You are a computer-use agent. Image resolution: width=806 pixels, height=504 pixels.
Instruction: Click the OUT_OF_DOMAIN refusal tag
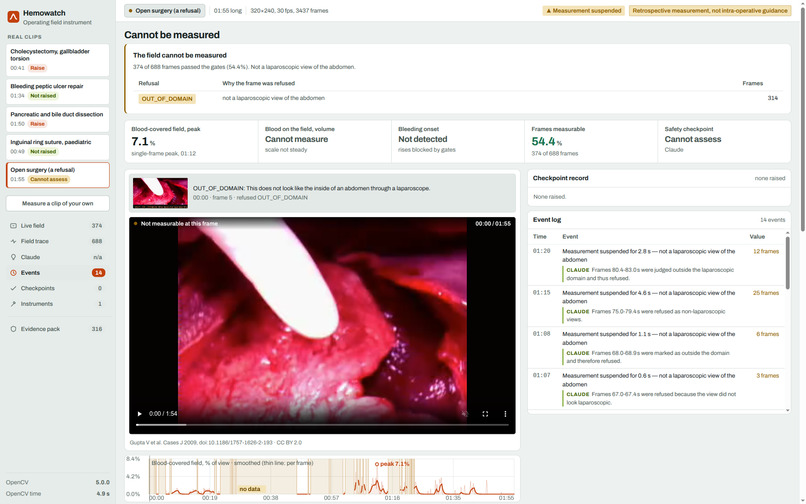click(167, 99)
